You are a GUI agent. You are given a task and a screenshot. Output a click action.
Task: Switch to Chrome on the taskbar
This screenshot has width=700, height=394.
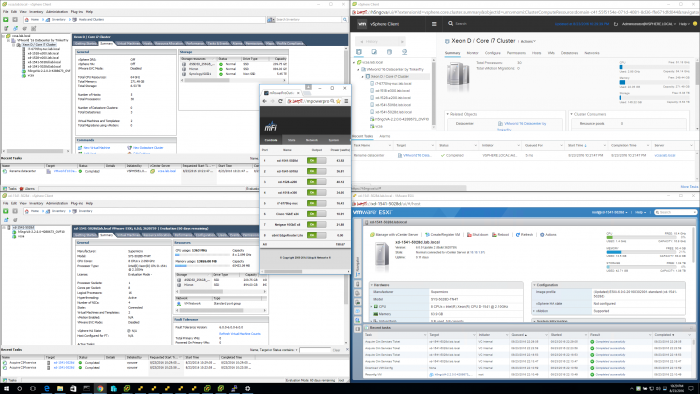point(100,389)
